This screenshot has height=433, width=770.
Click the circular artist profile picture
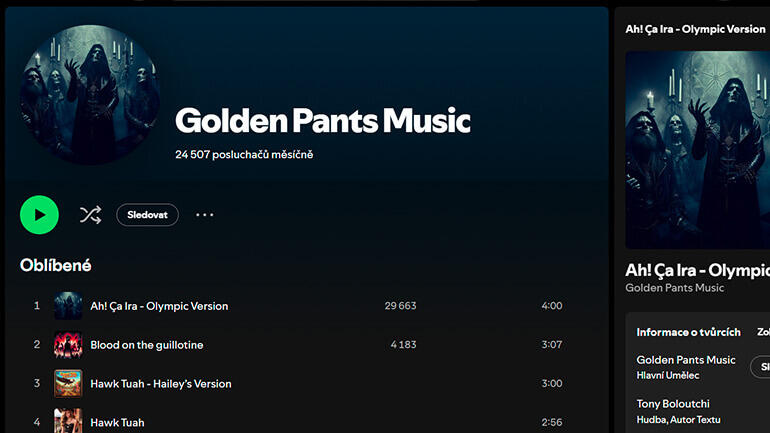pyautogui.click(x=90, y=95)
